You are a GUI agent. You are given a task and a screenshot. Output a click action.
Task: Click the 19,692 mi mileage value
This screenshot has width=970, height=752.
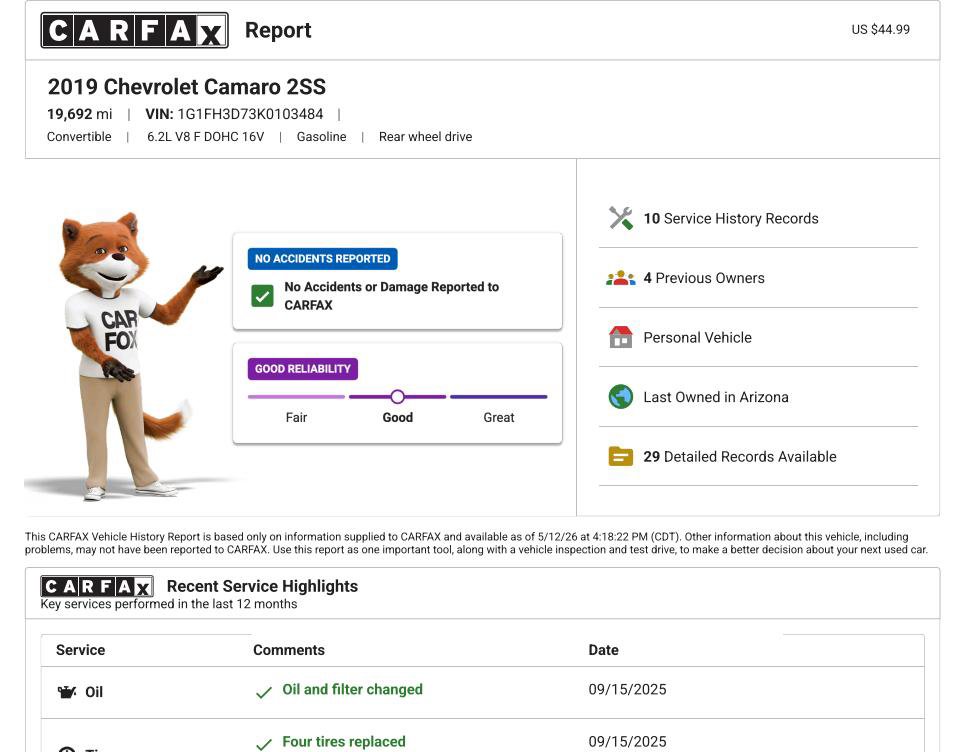pos(79,114)
